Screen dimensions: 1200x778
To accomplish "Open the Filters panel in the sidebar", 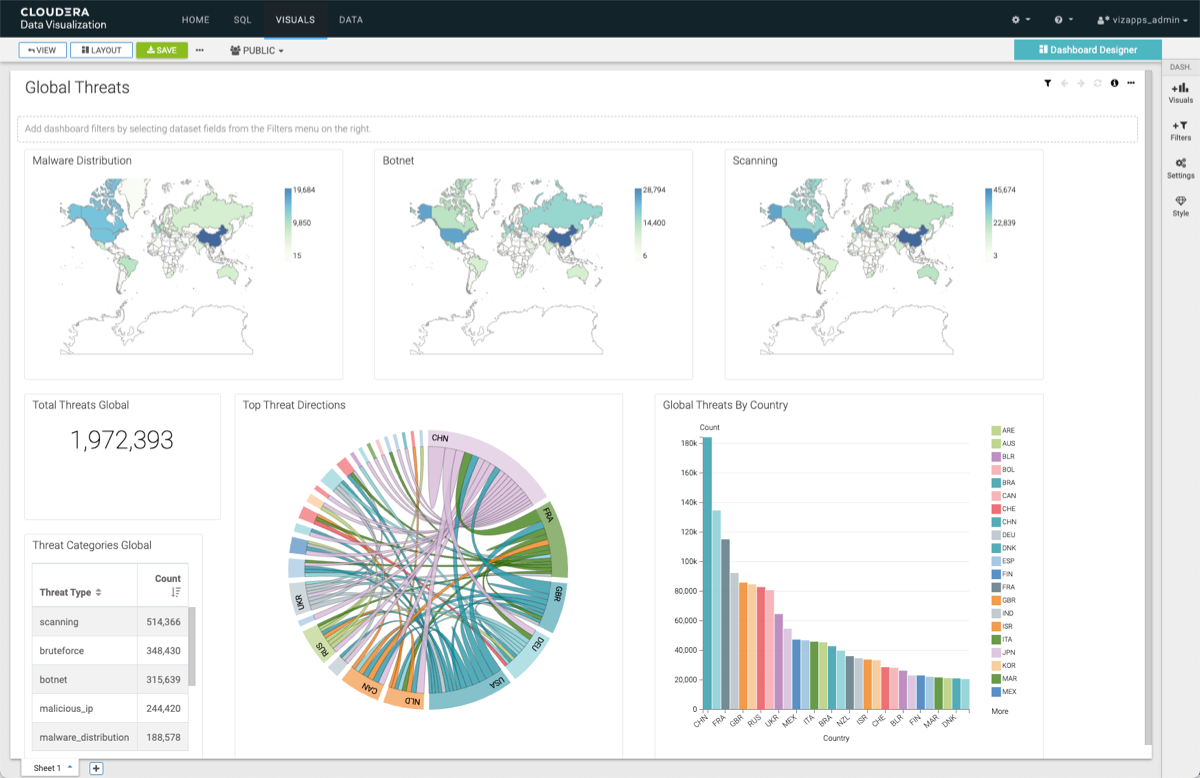I will point(1180,130).
